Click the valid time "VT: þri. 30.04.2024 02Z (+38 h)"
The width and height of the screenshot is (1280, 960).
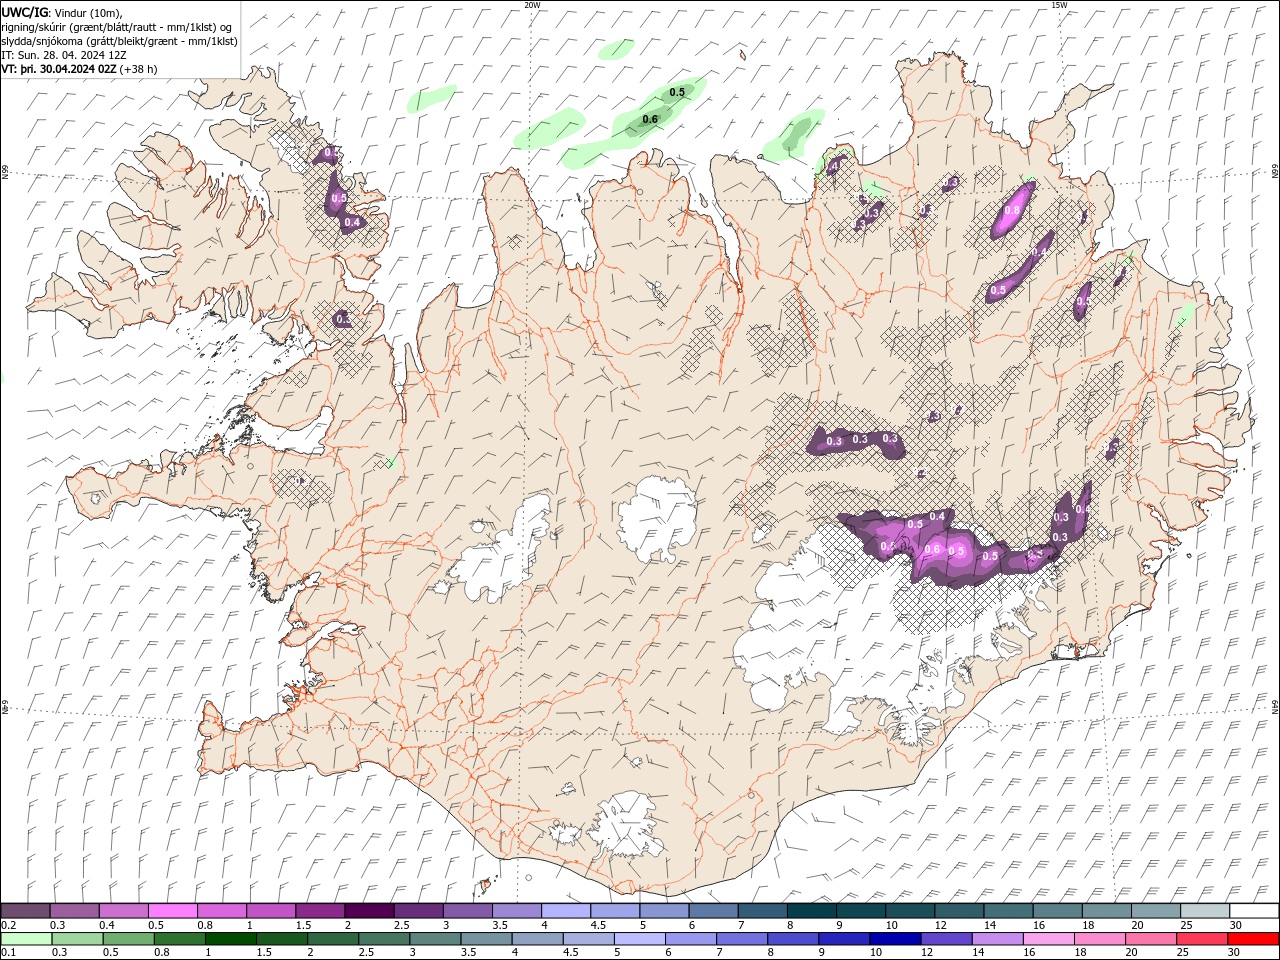point(79,69)
